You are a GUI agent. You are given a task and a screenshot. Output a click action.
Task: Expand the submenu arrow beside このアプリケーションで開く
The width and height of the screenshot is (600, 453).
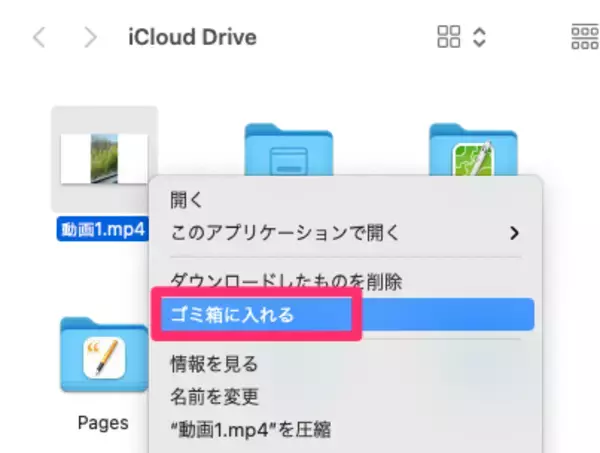point(514,233)
